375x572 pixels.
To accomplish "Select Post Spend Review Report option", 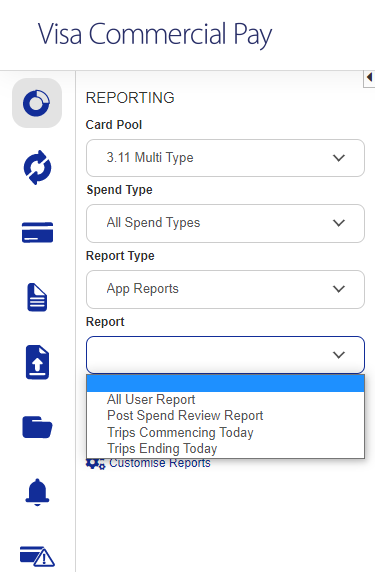I will pyautogui.click(x=225, y=416).
